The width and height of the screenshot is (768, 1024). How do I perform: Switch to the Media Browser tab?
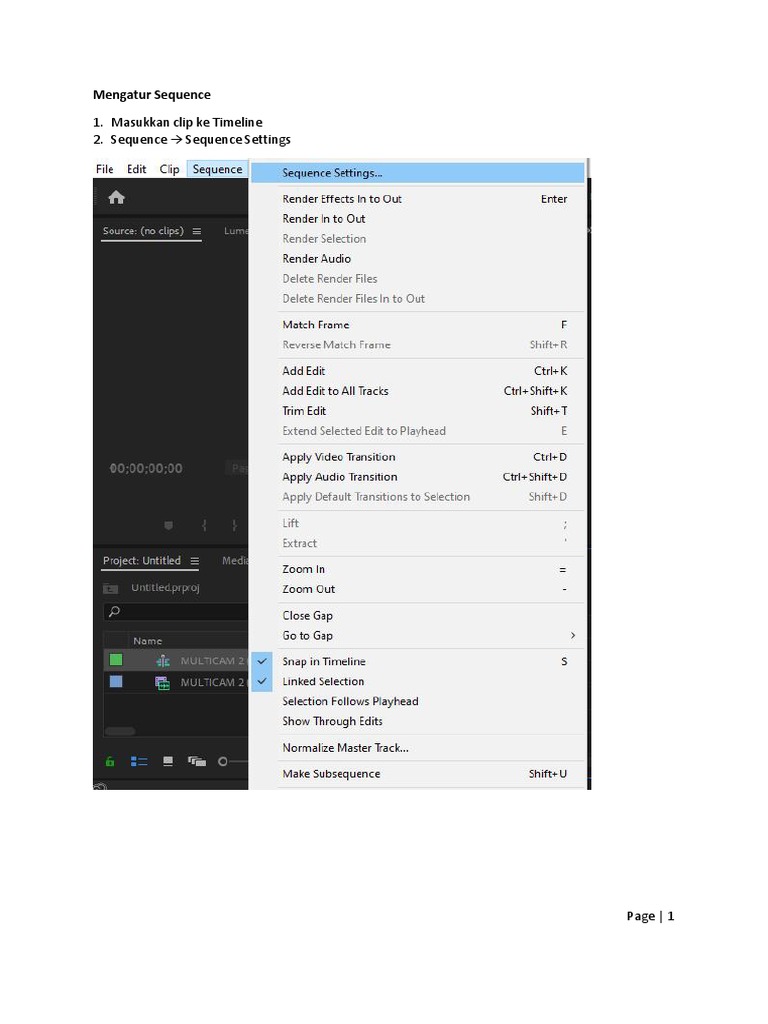(235, 561)
